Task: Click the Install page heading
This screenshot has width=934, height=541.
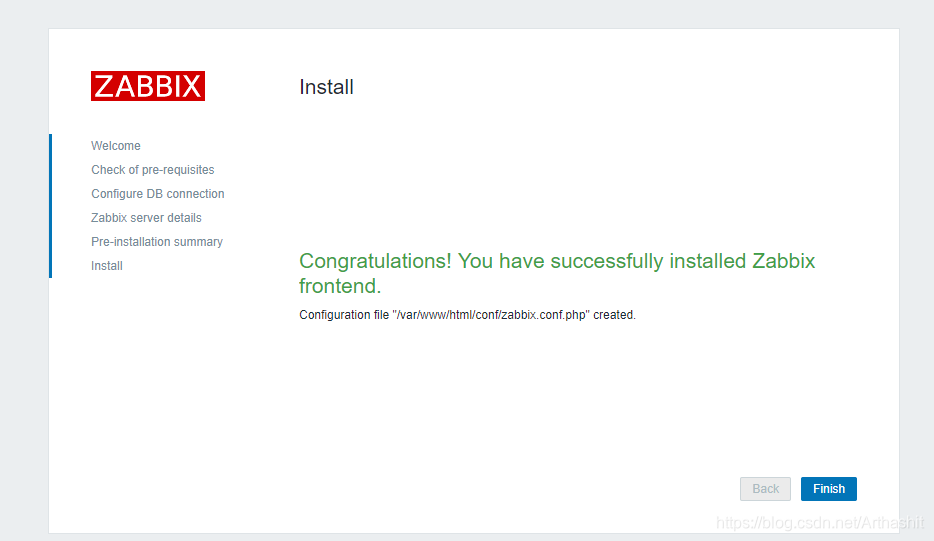Action: pyautogui.click(x=326, y=87)
